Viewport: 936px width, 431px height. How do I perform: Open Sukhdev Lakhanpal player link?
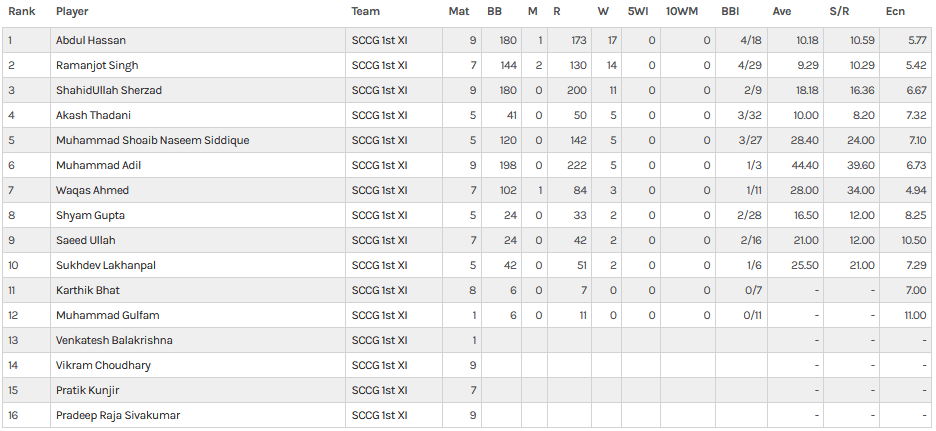[106, 266]
